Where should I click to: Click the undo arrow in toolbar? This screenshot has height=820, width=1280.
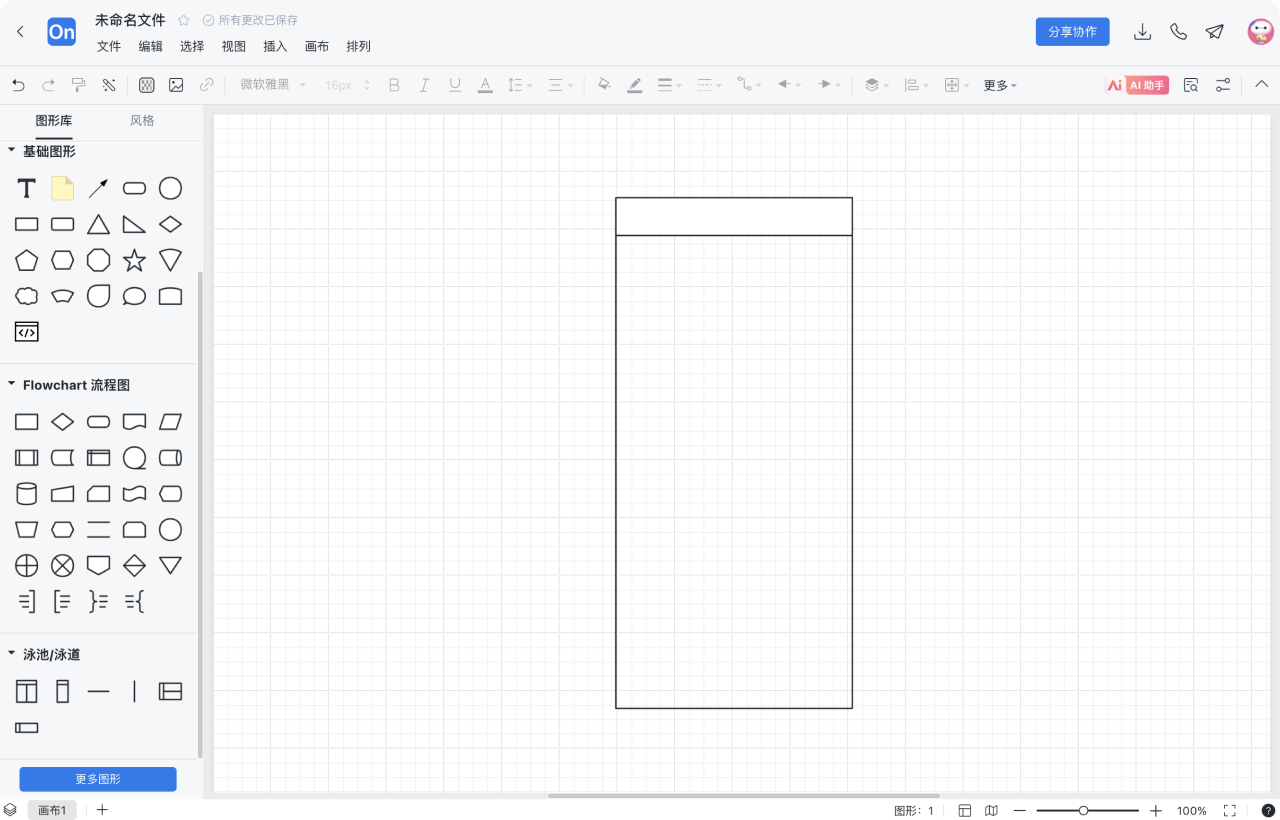[x=18, y=85]
